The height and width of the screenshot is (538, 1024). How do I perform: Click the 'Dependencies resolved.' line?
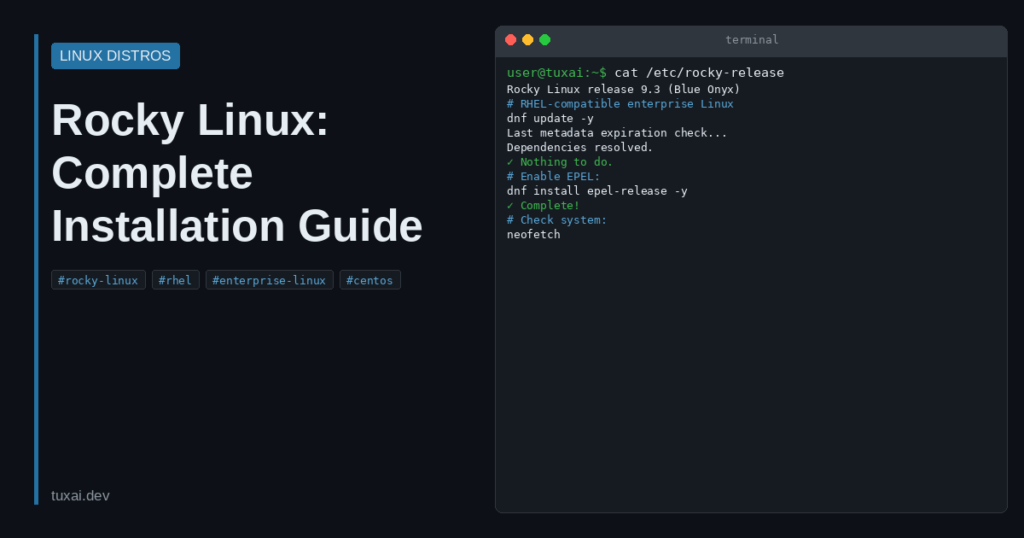(579, 148)
